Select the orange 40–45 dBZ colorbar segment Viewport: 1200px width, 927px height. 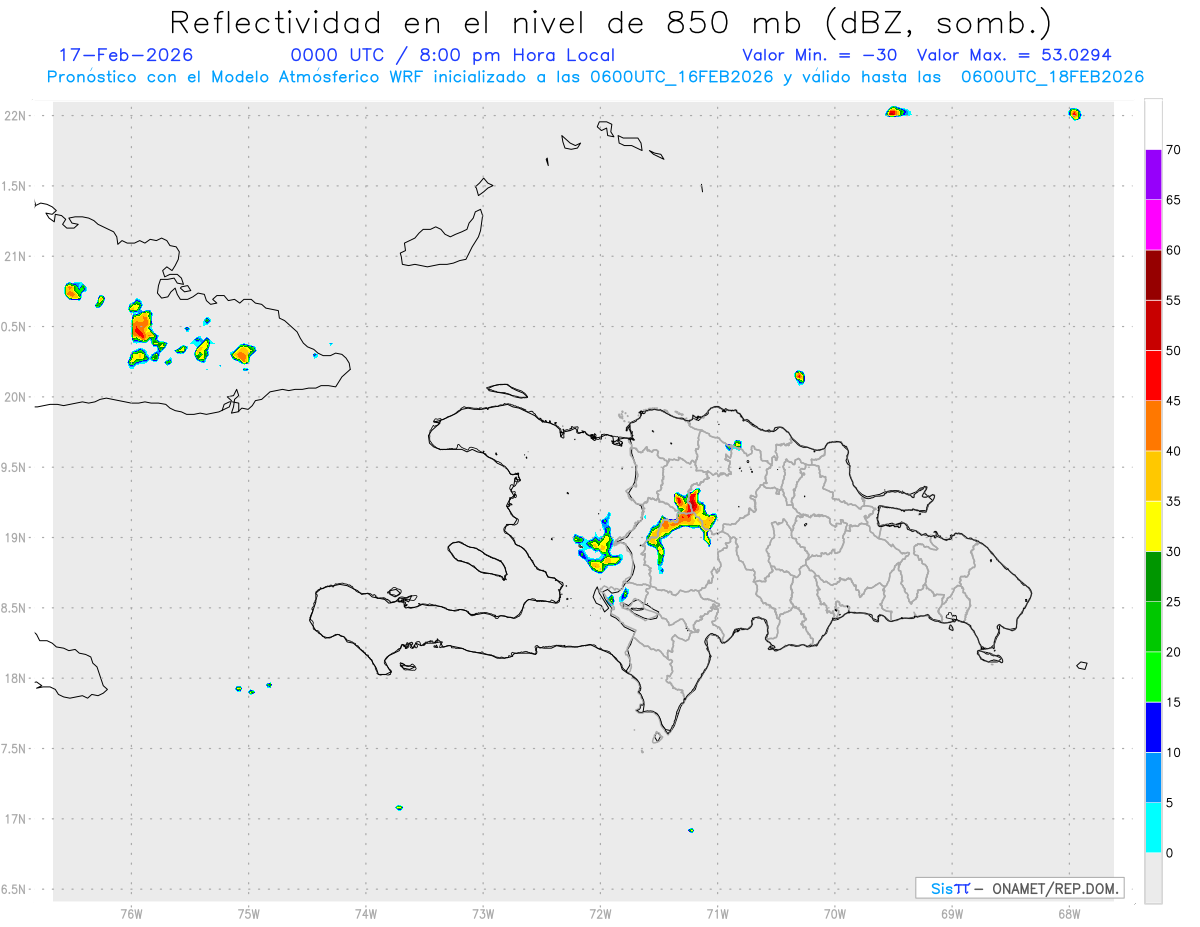click(x=1153, y=426)
